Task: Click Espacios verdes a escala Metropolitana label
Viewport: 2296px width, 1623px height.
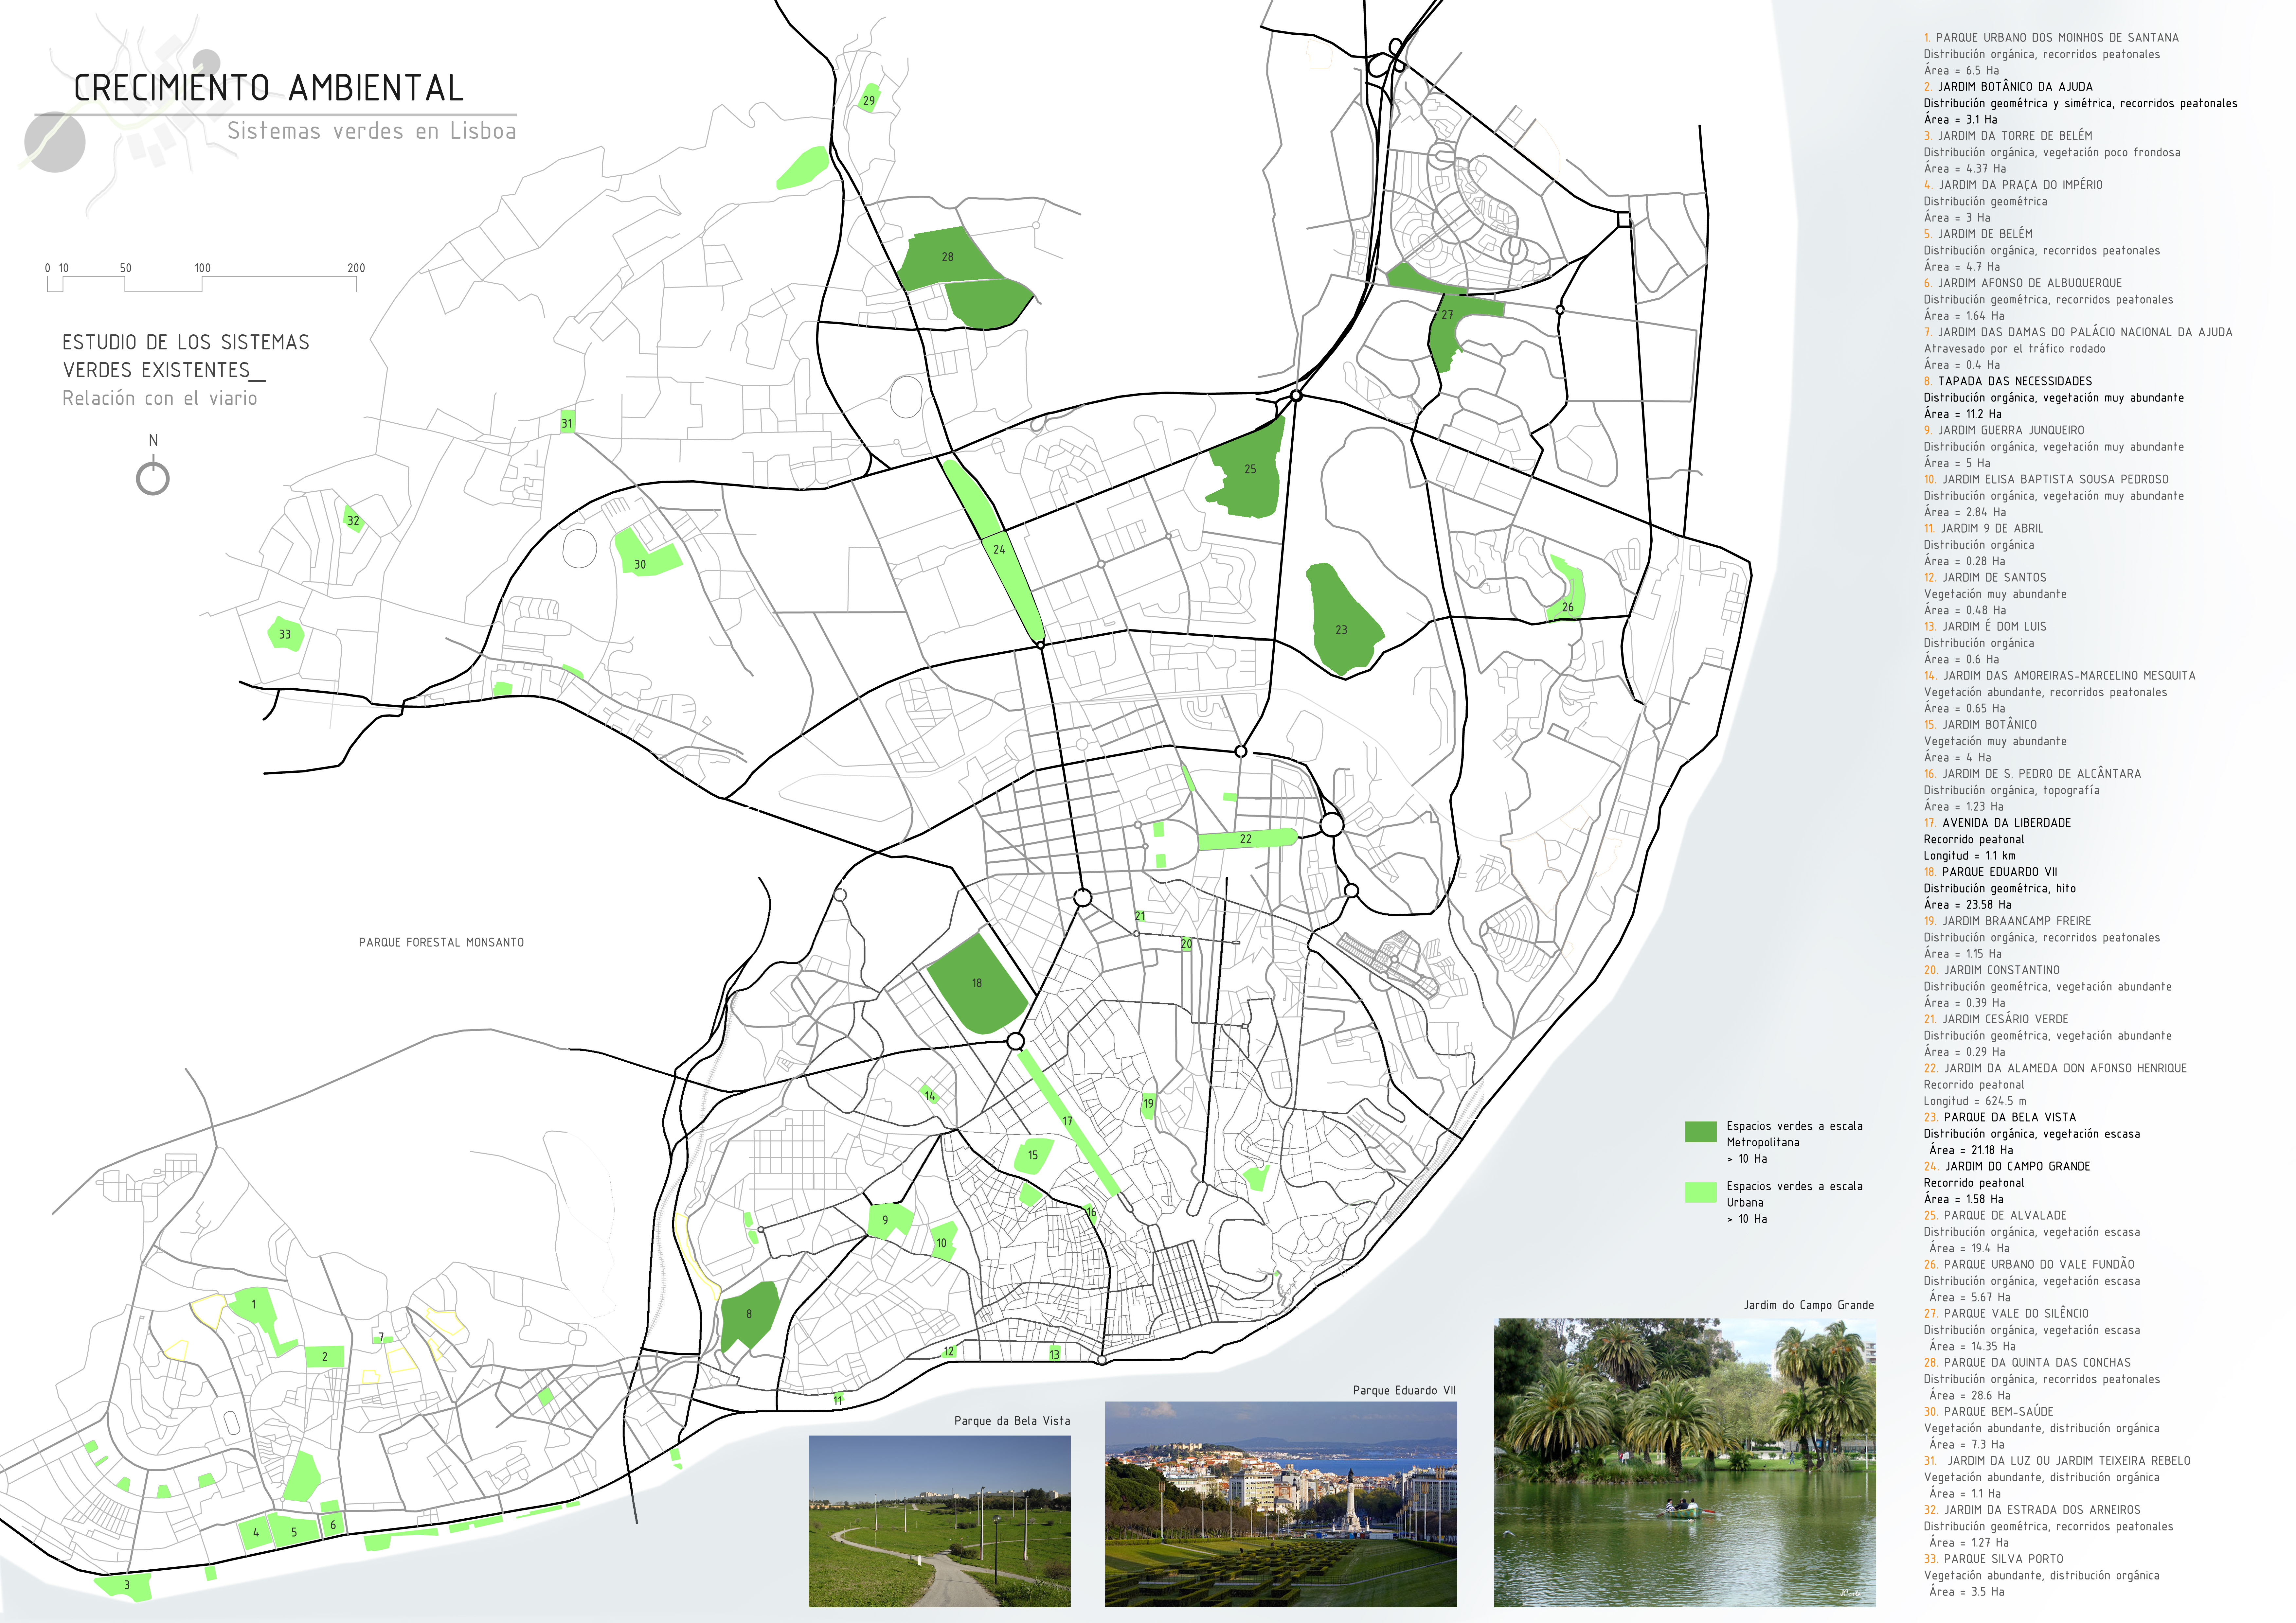Action: click(1794, 1134)
